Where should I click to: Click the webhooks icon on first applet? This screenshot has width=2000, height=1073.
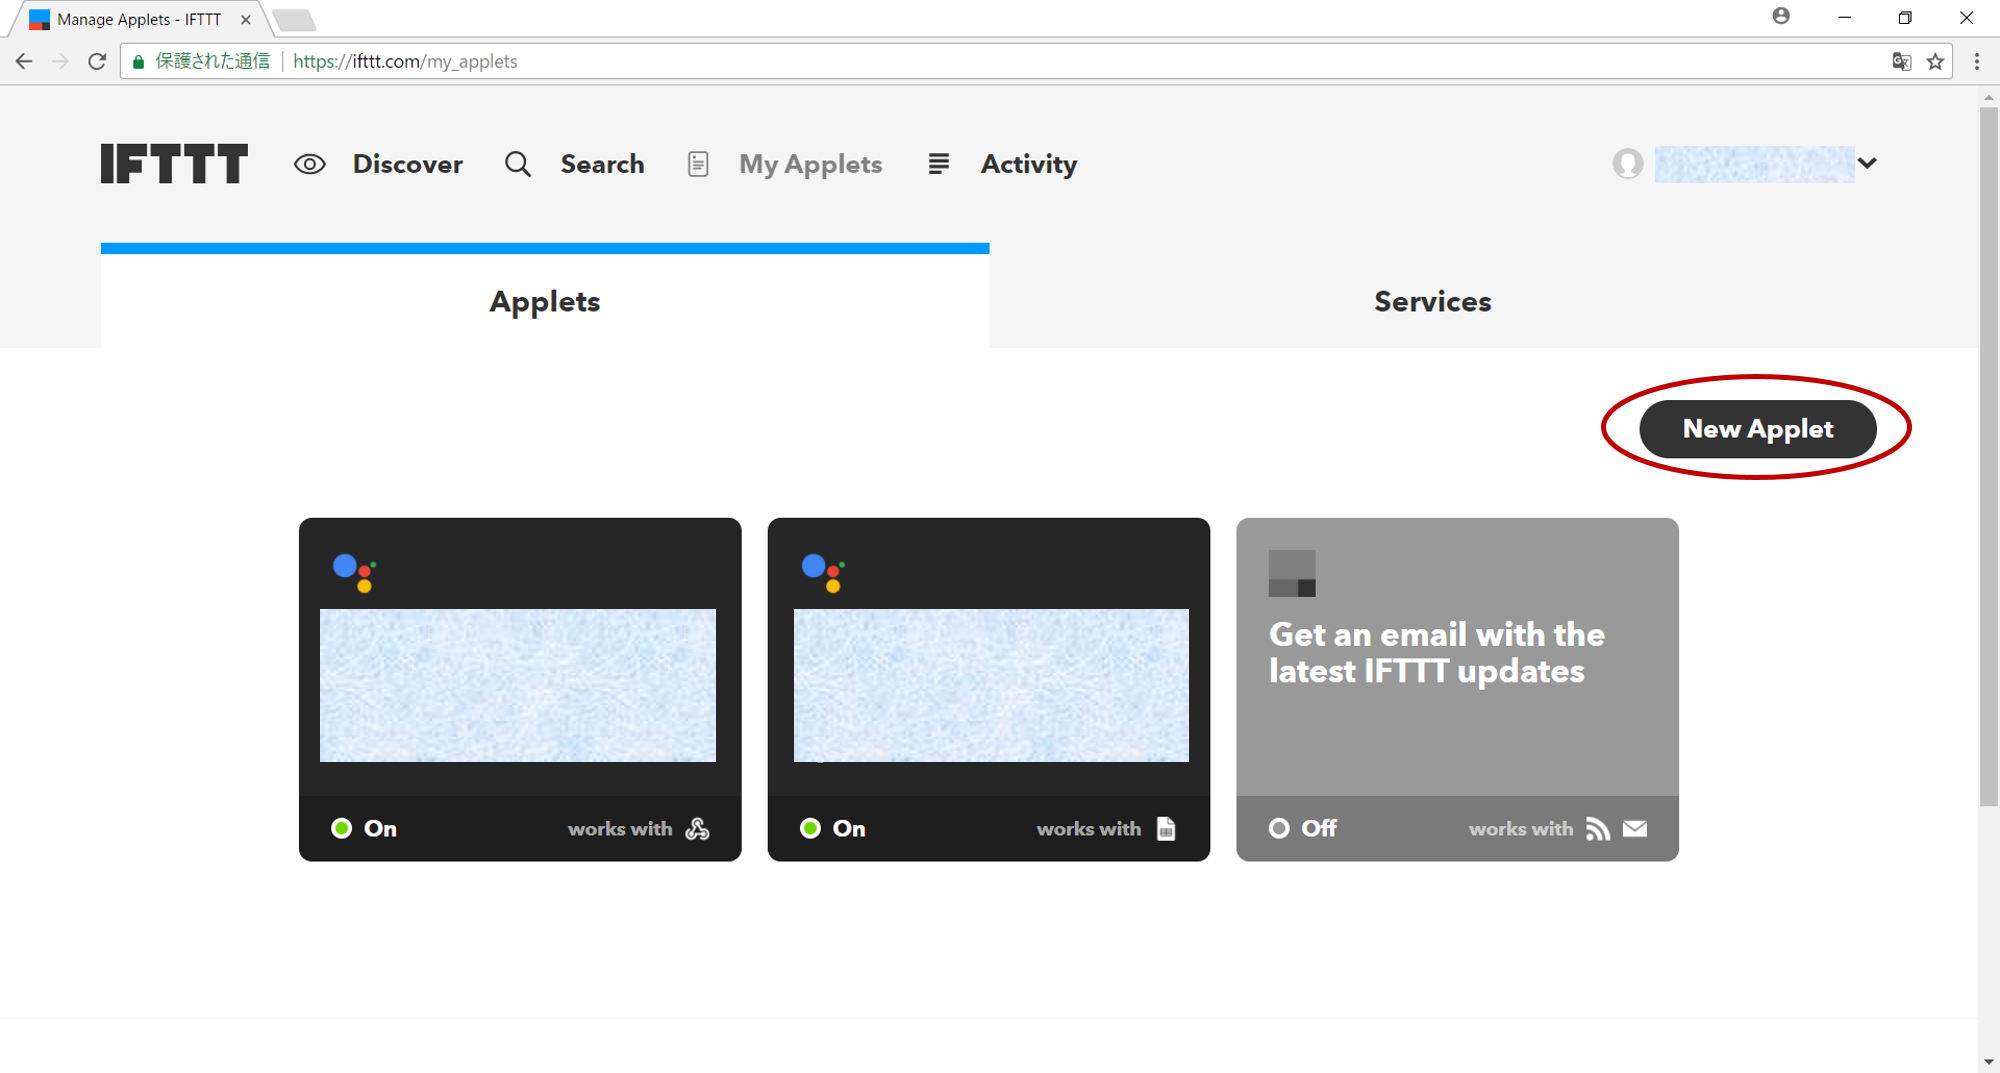coord(698,829)
